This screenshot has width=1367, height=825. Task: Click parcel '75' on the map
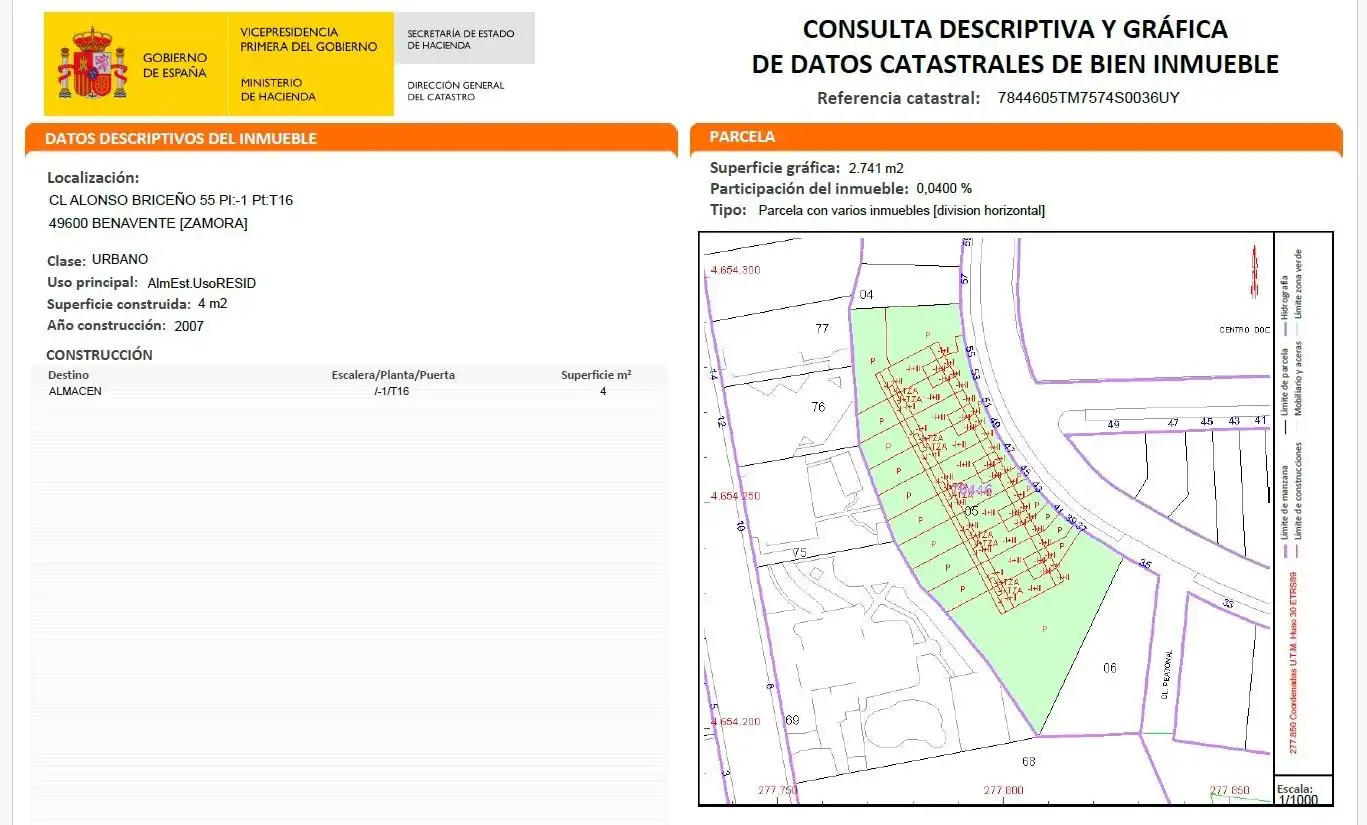tap(799, 553)
